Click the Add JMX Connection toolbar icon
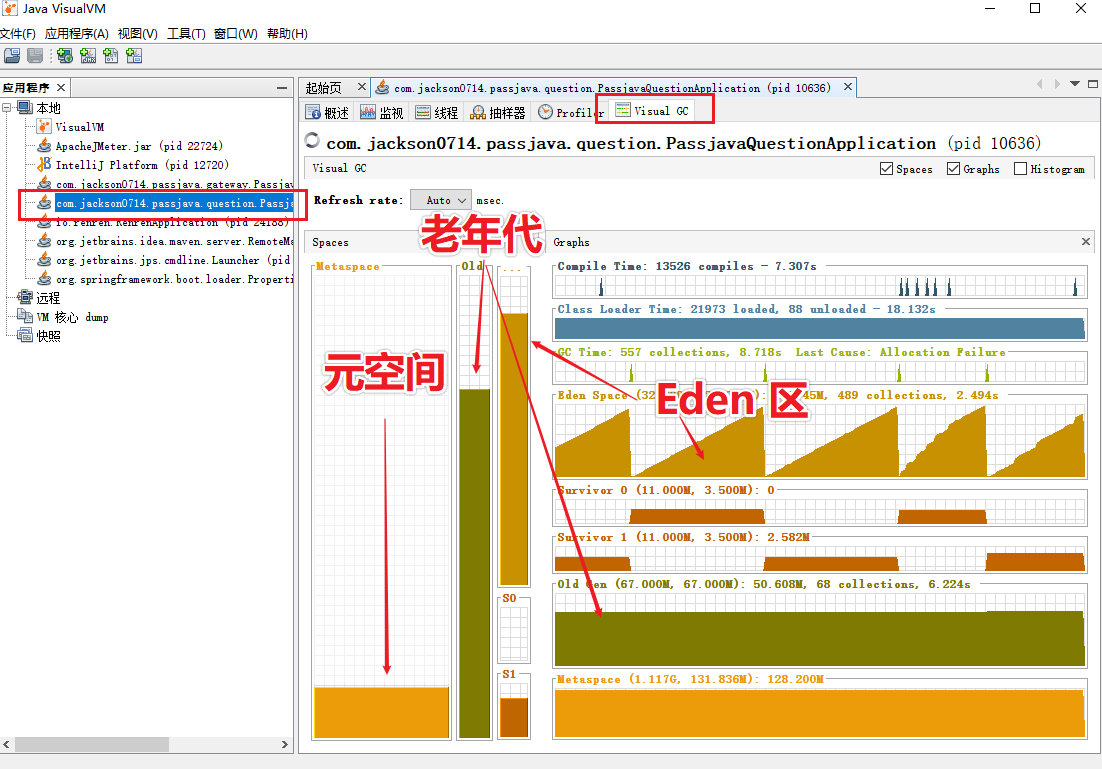1102x769 pixels. pos(88,57)
